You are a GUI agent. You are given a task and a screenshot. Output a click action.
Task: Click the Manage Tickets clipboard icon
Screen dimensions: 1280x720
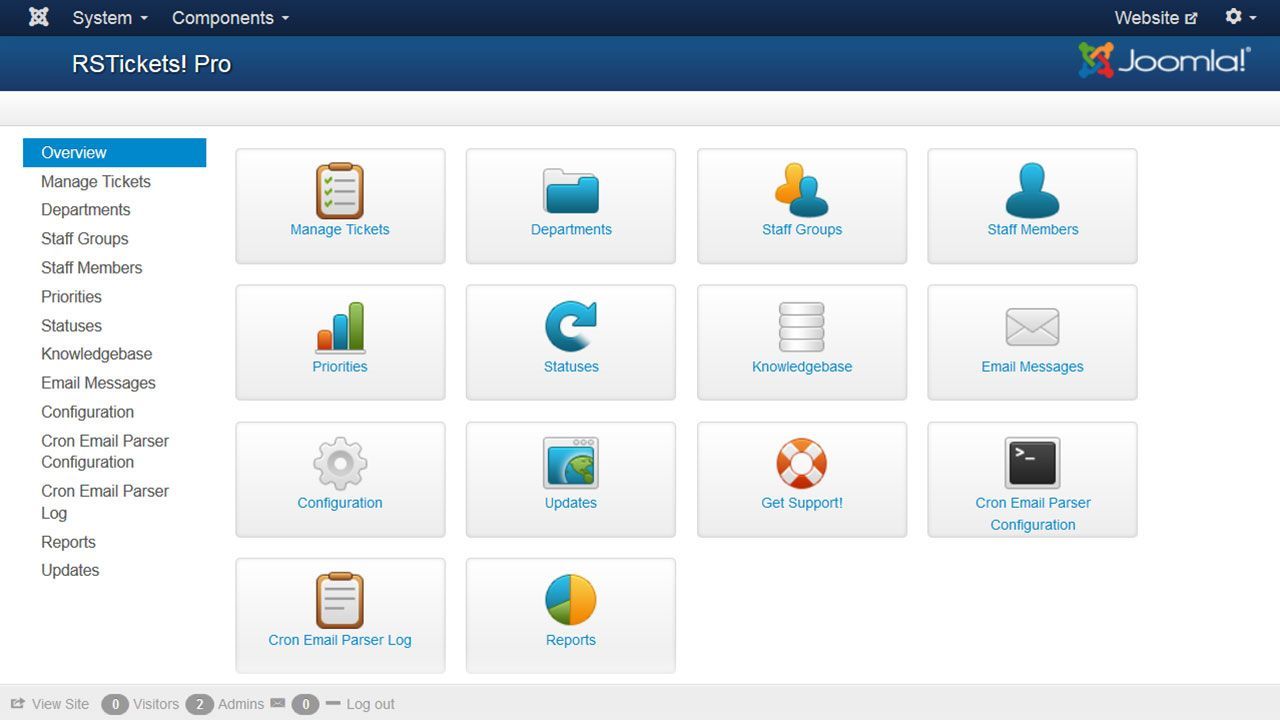point(340,190)
